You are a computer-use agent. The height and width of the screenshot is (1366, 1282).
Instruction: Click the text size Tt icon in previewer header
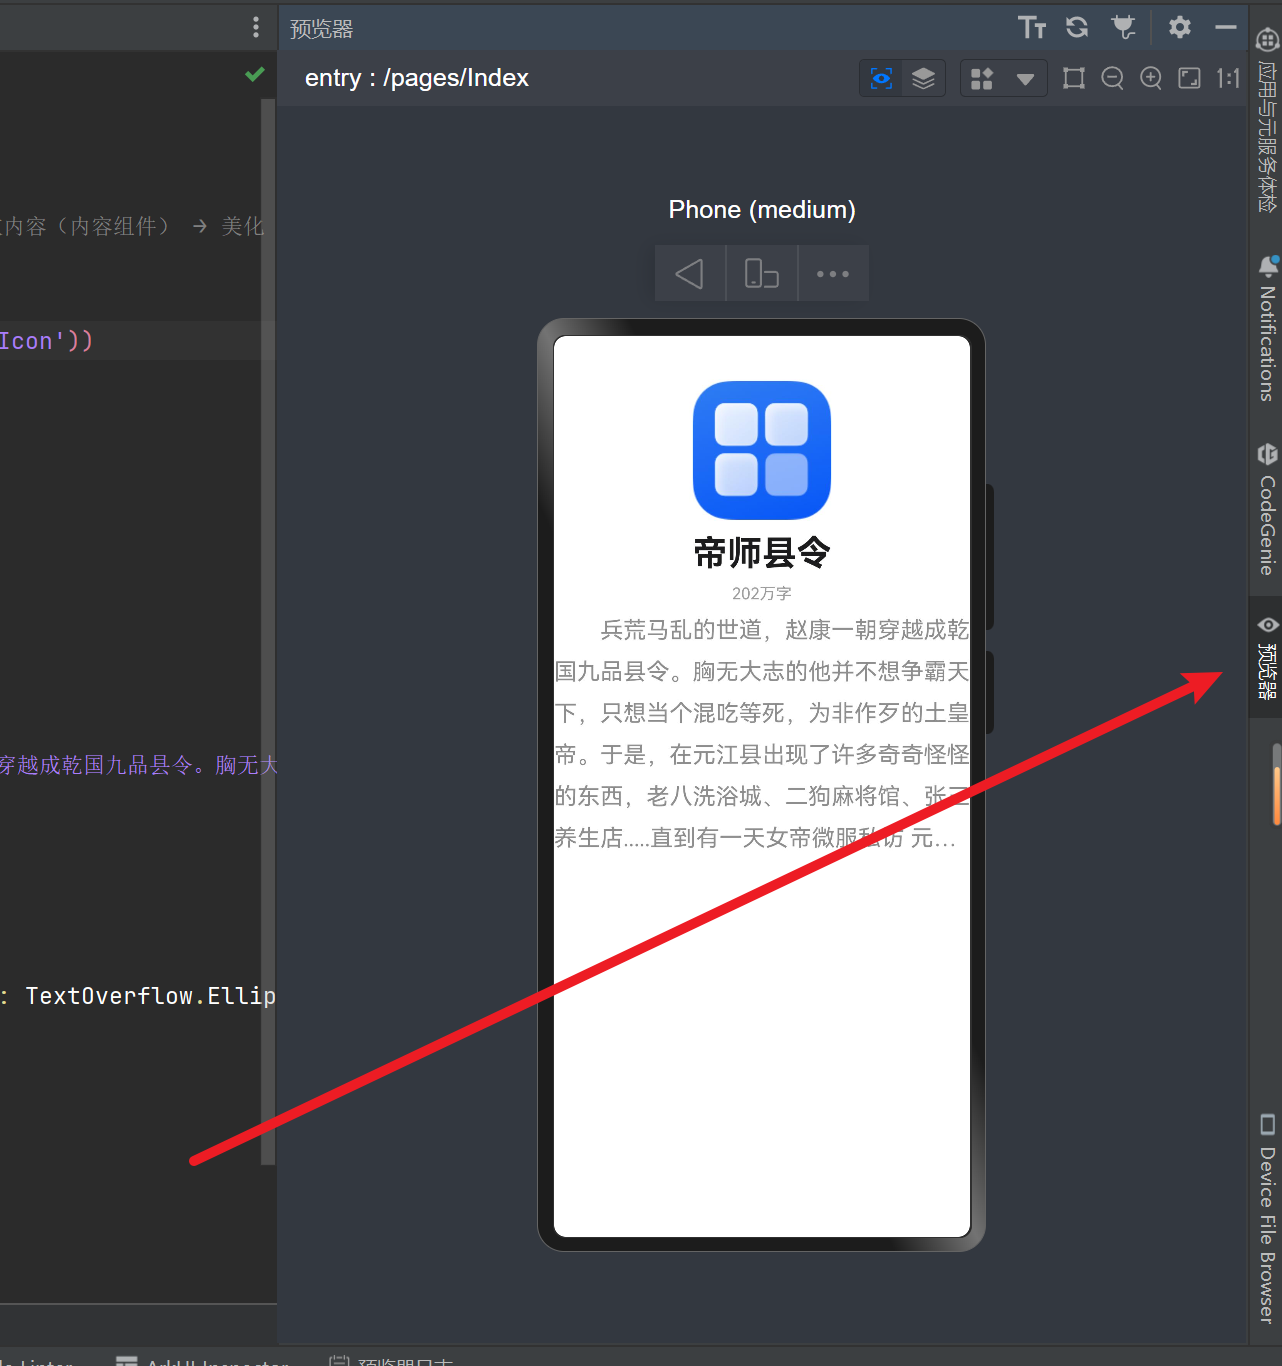coord(1032,27)
